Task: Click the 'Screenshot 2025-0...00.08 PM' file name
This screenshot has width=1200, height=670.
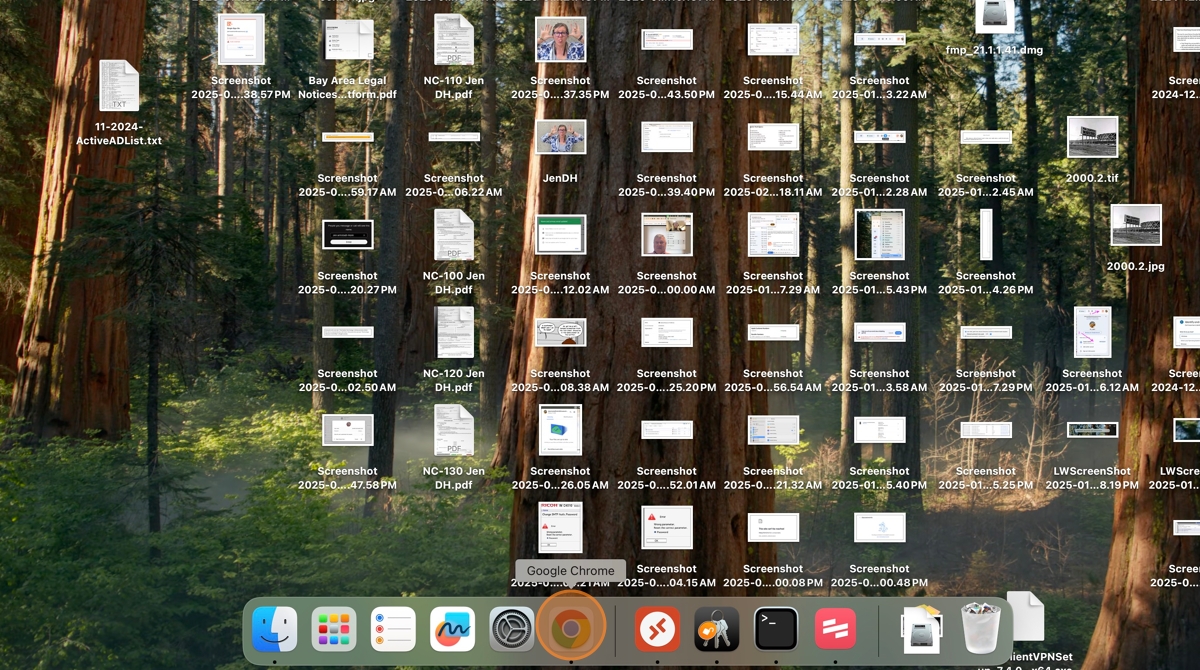Action: [x=773, y=575]
